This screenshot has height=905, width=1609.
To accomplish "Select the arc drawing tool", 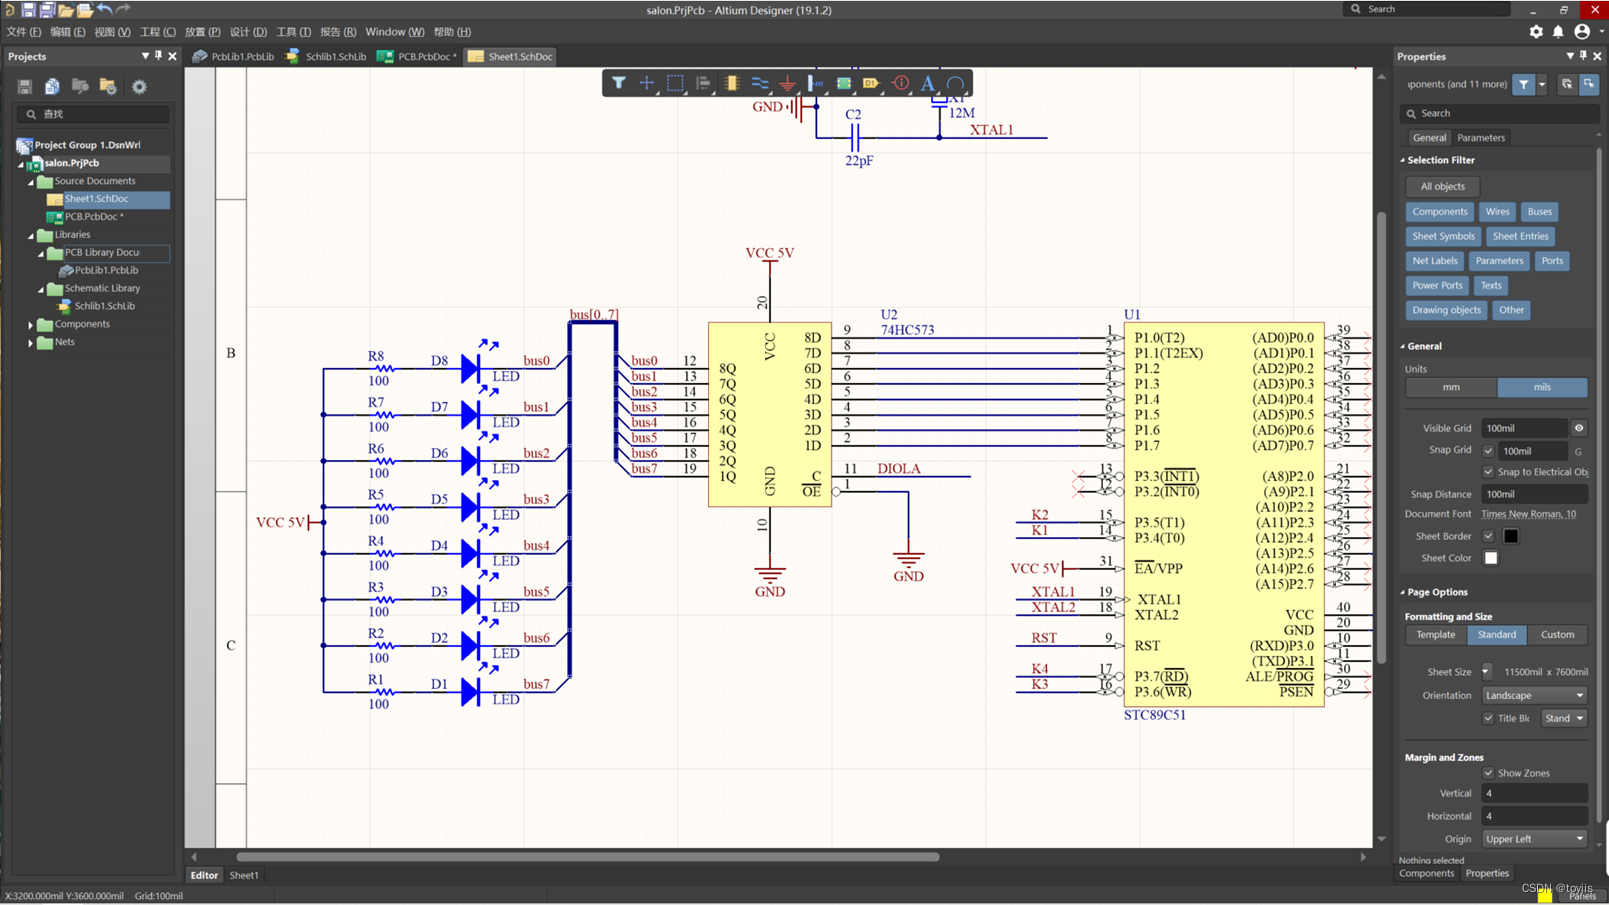I will (x=956, y=84).
